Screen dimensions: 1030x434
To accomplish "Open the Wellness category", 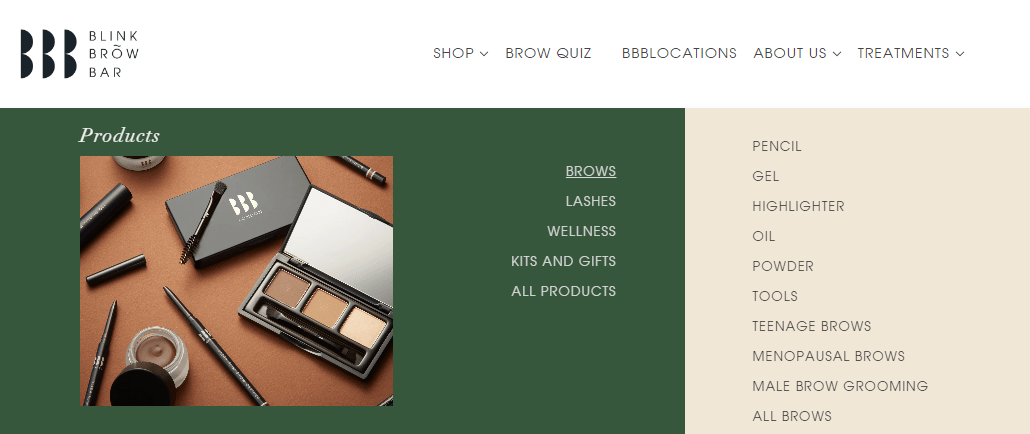I will 581,231.
